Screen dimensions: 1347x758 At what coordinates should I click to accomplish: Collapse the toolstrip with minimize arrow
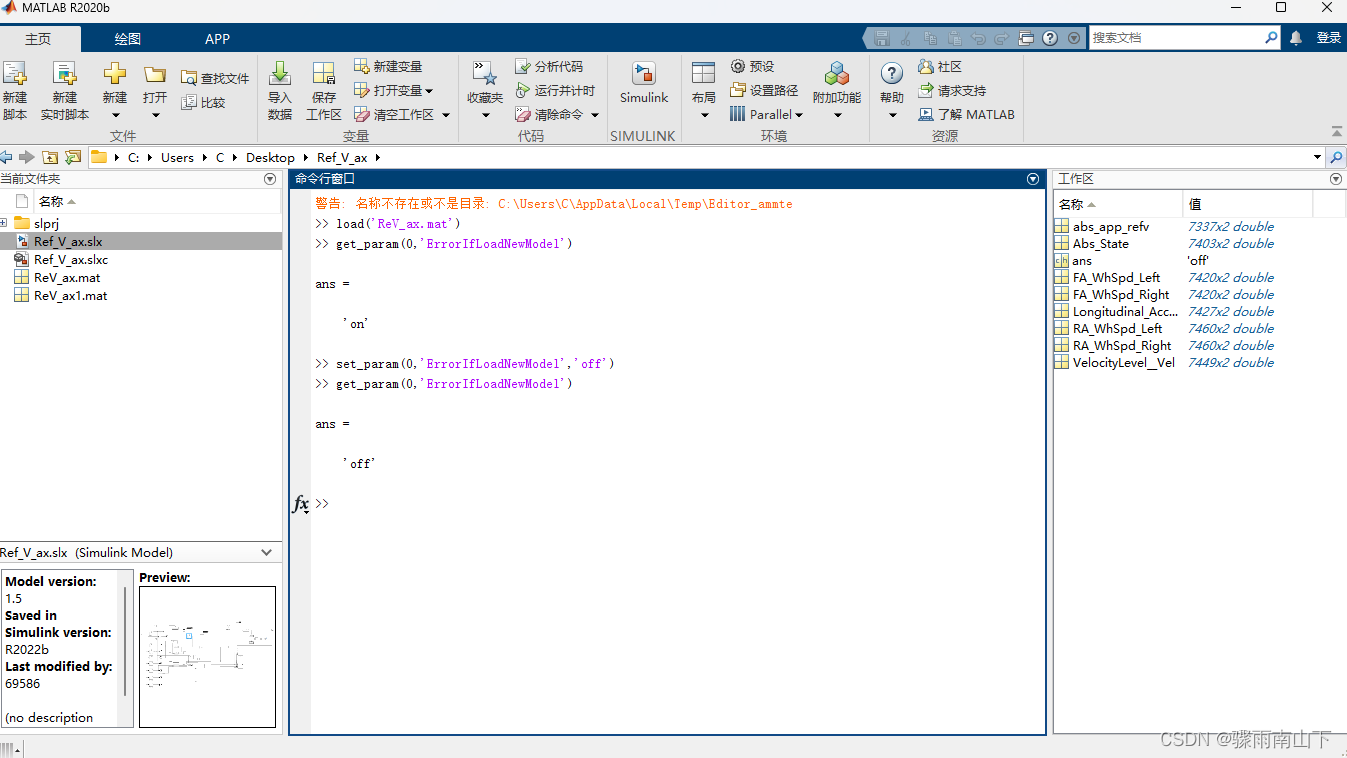1337,131
